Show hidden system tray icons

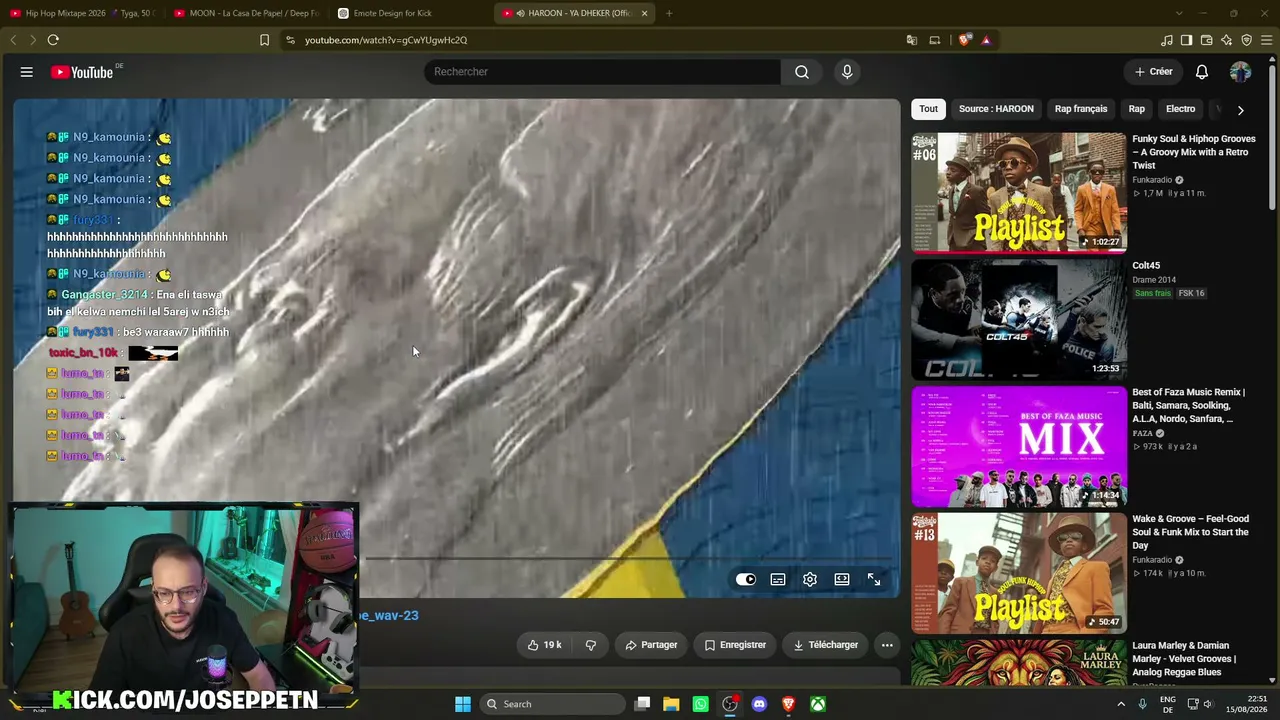(x=1120, y=704)
